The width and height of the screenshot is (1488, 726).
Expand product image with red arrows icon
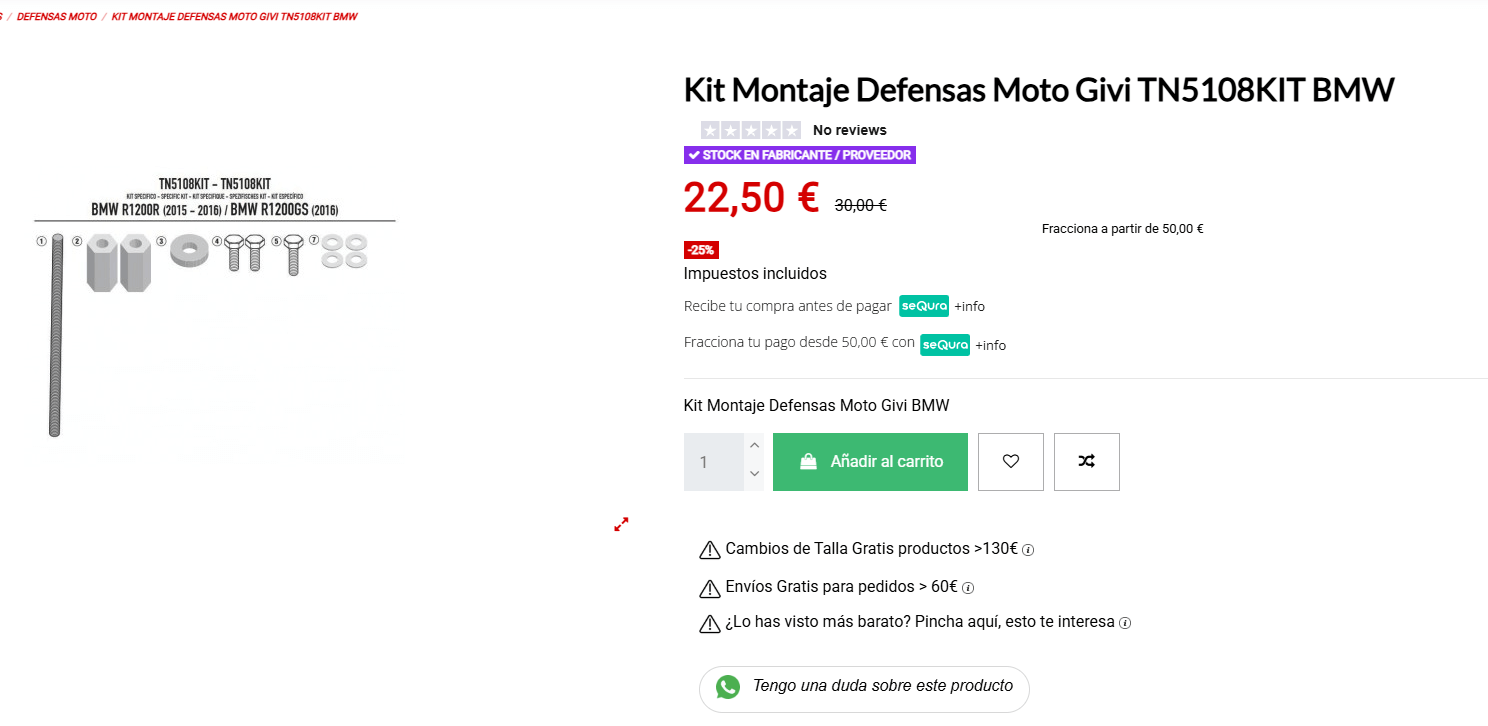(x=621, y=524)
